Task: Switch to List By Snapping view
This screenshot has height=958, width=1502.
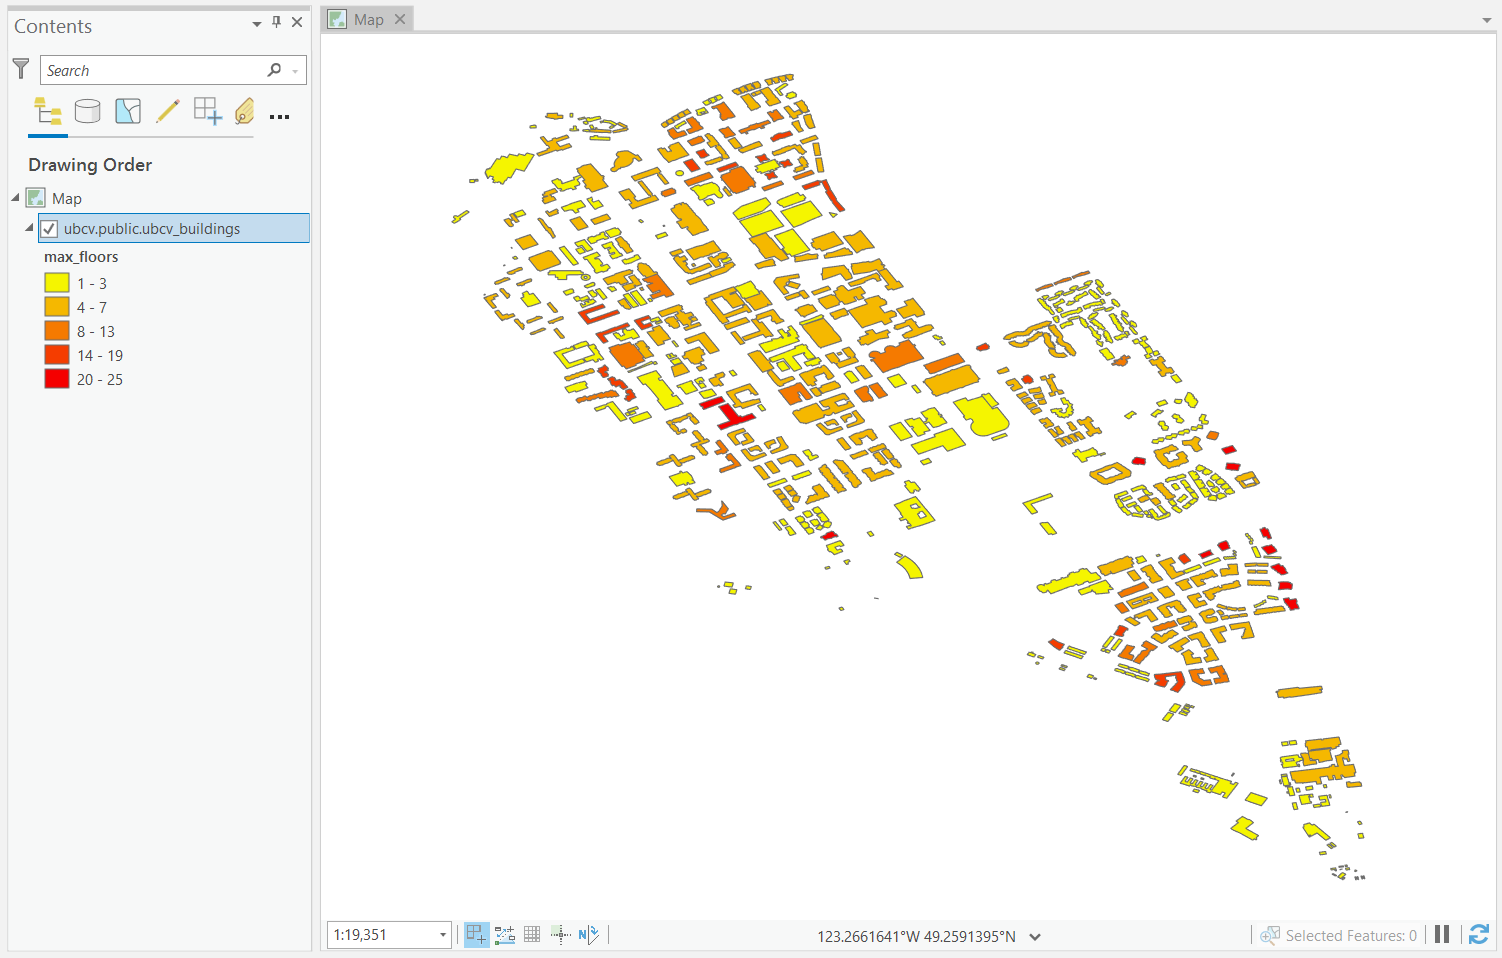Action: [207, 111]
